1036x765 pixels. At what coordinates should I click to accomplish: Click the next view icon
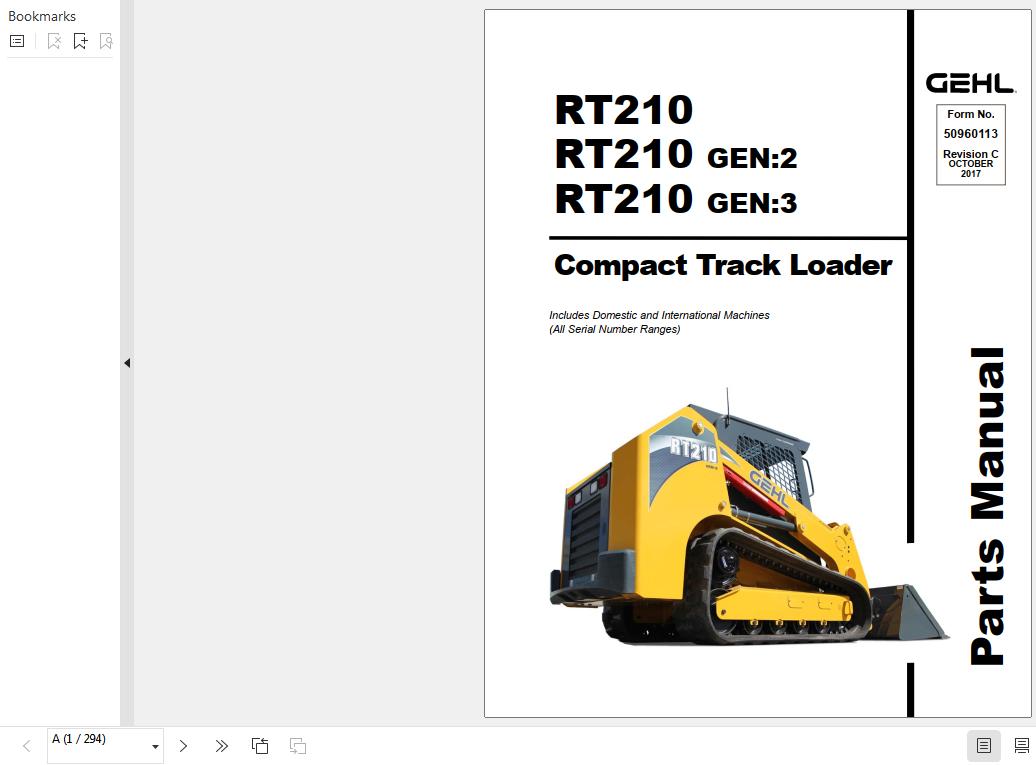pyautogui.click(x=298, y=746)
